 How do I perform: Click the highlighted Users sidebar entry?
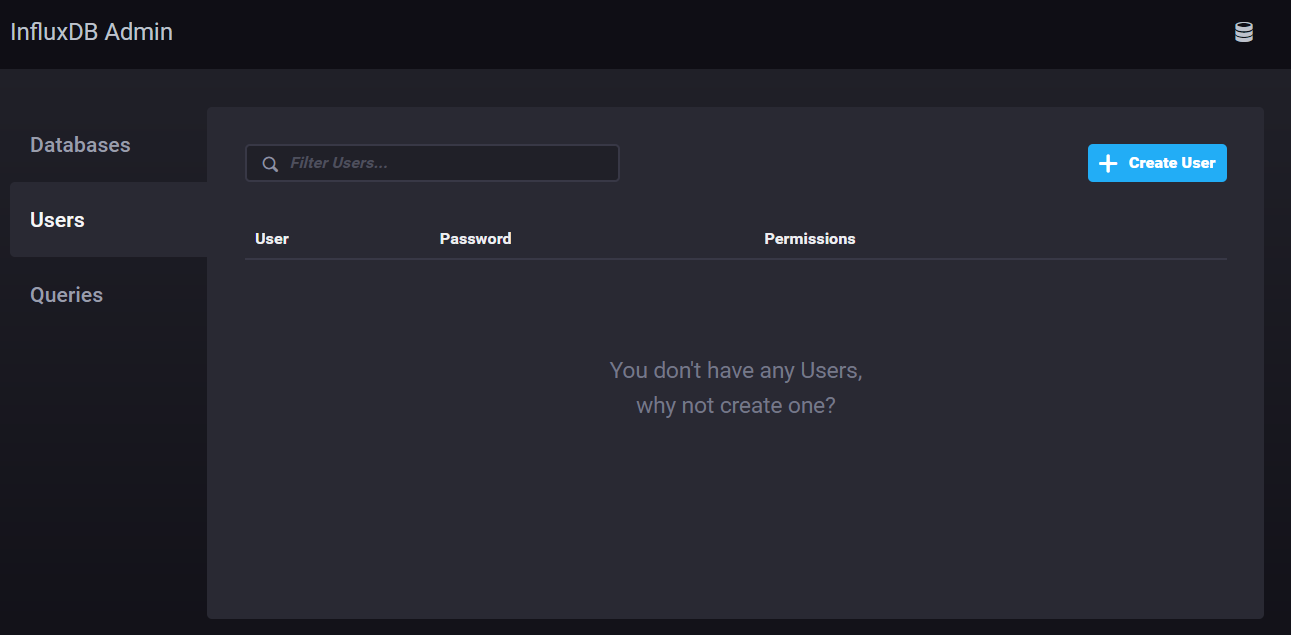(57, 219)
